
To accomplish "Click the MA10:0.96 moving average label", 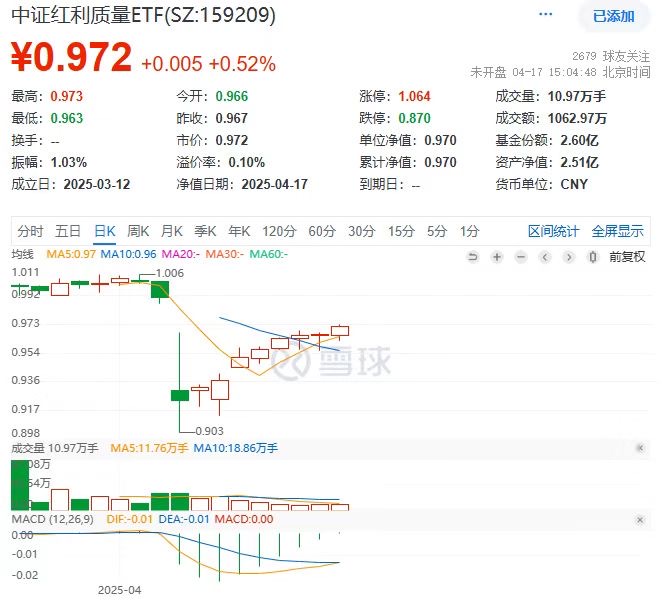I will coord(128,254).
